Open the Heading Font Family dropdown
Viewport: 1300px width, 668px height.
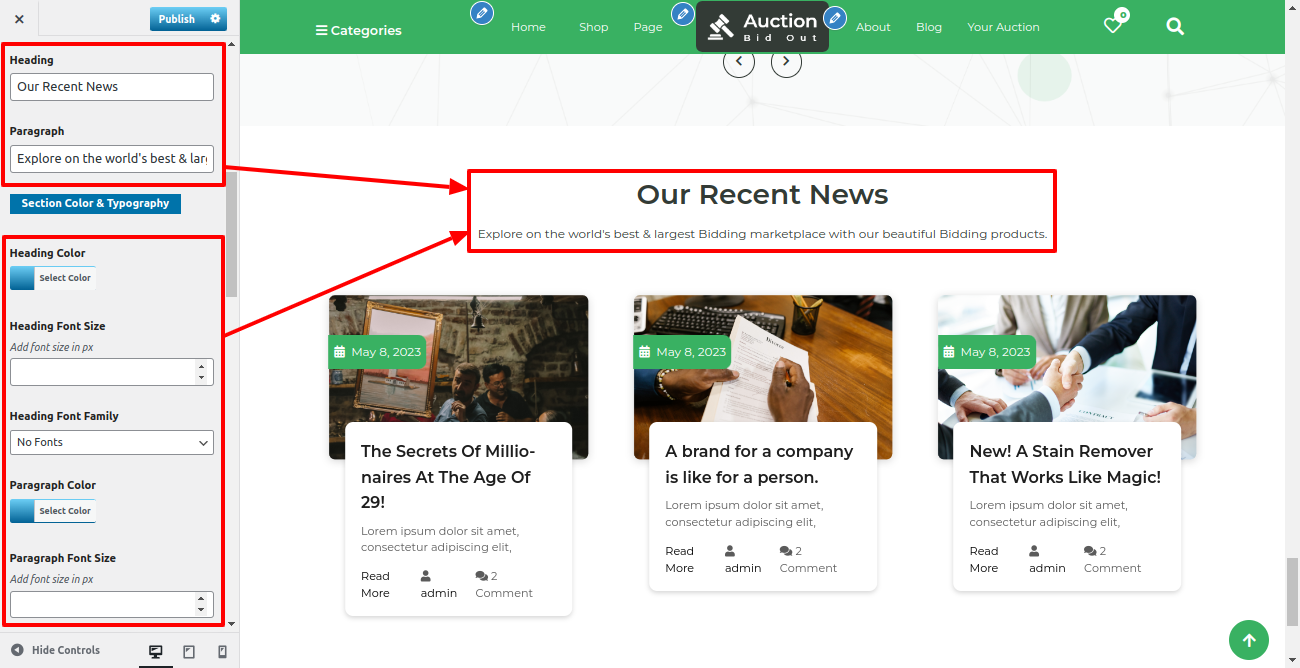point(112,442)
